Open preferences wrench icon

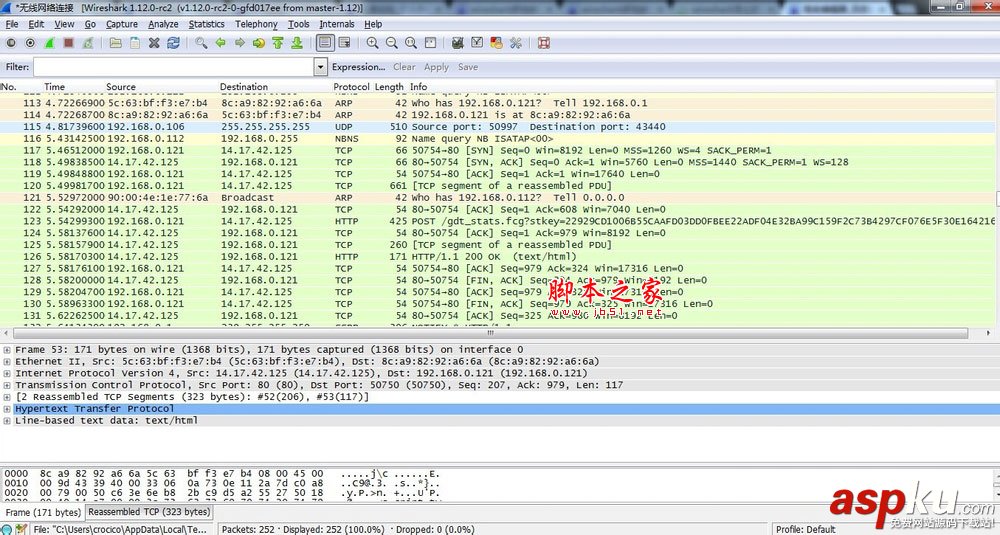515,43
